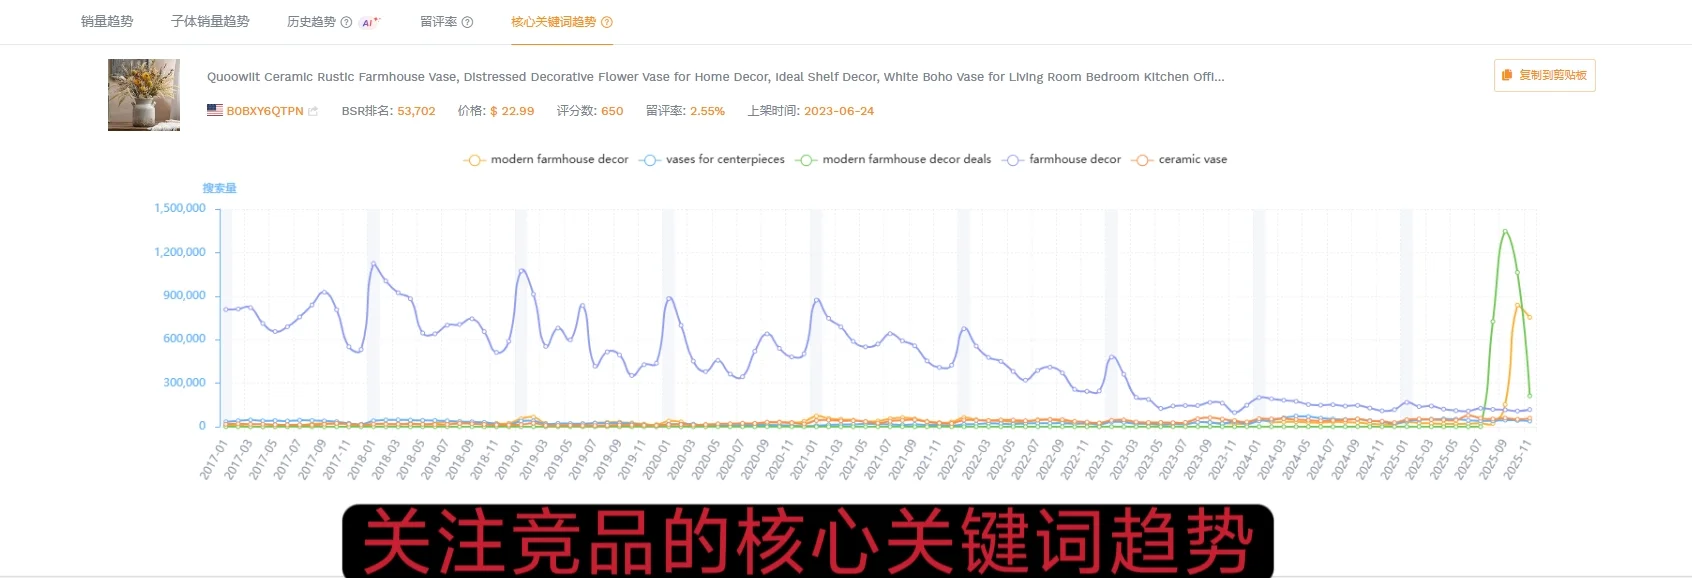Image resolution: width=1692 pixels, height=578 pixels.
Task: Select the 核心关键词趋势 tab
Action: pos(553,22)
